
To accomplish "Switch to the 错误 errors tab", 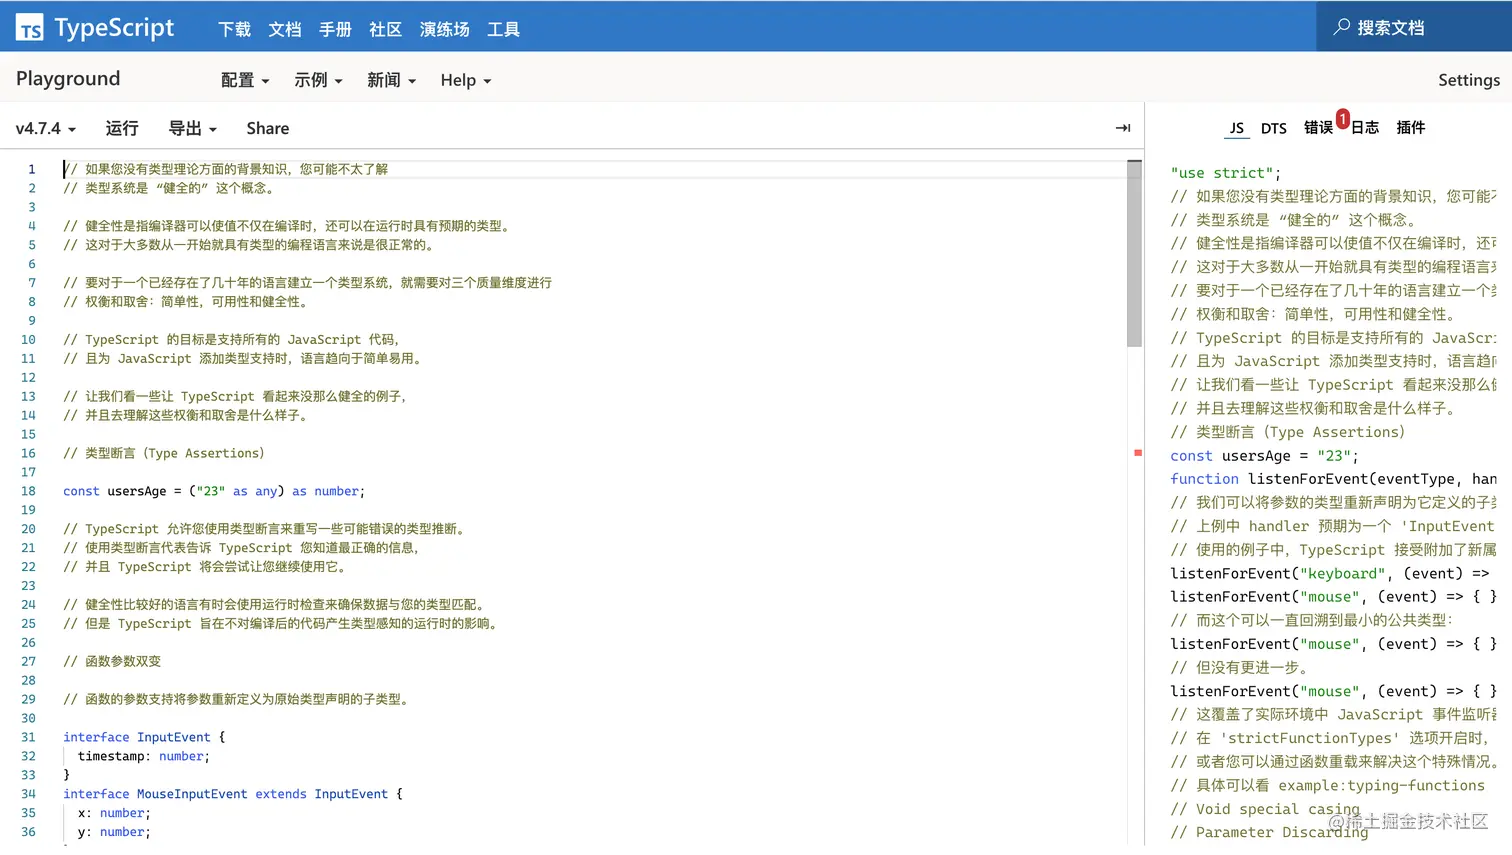I will pos(1318,128).
